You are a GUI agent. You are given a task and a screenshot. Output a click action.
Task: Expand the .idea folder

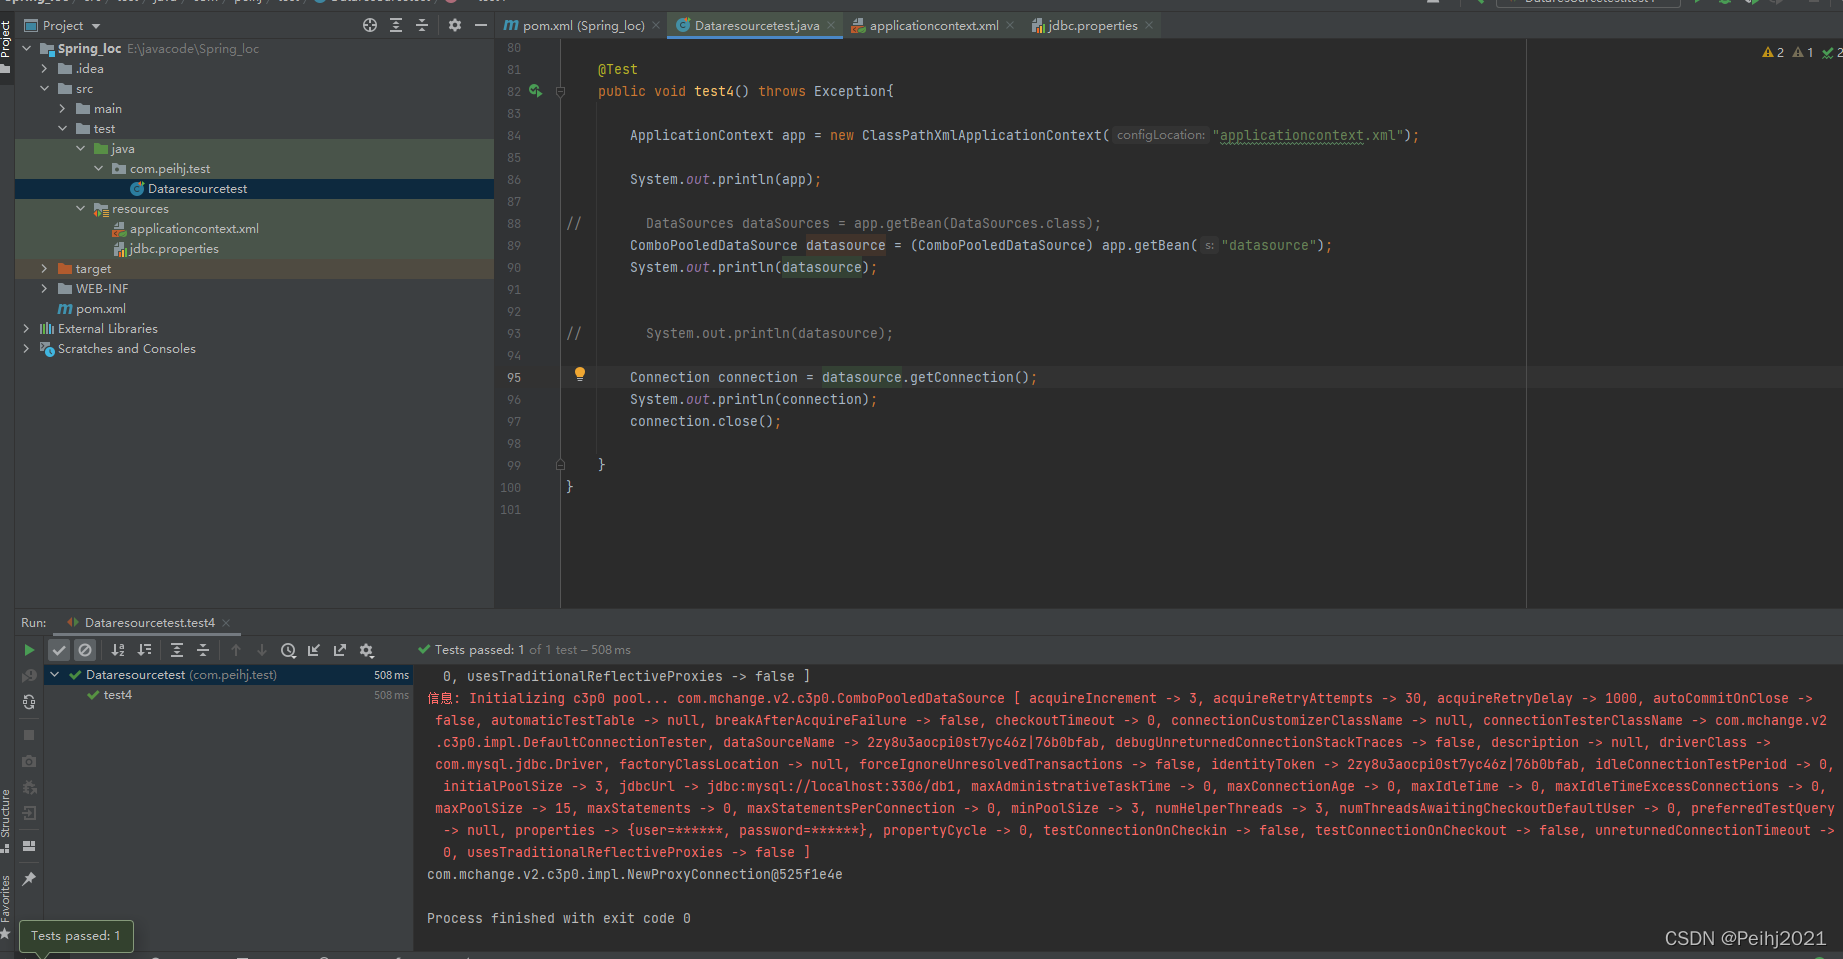click(x=44, y=69)
